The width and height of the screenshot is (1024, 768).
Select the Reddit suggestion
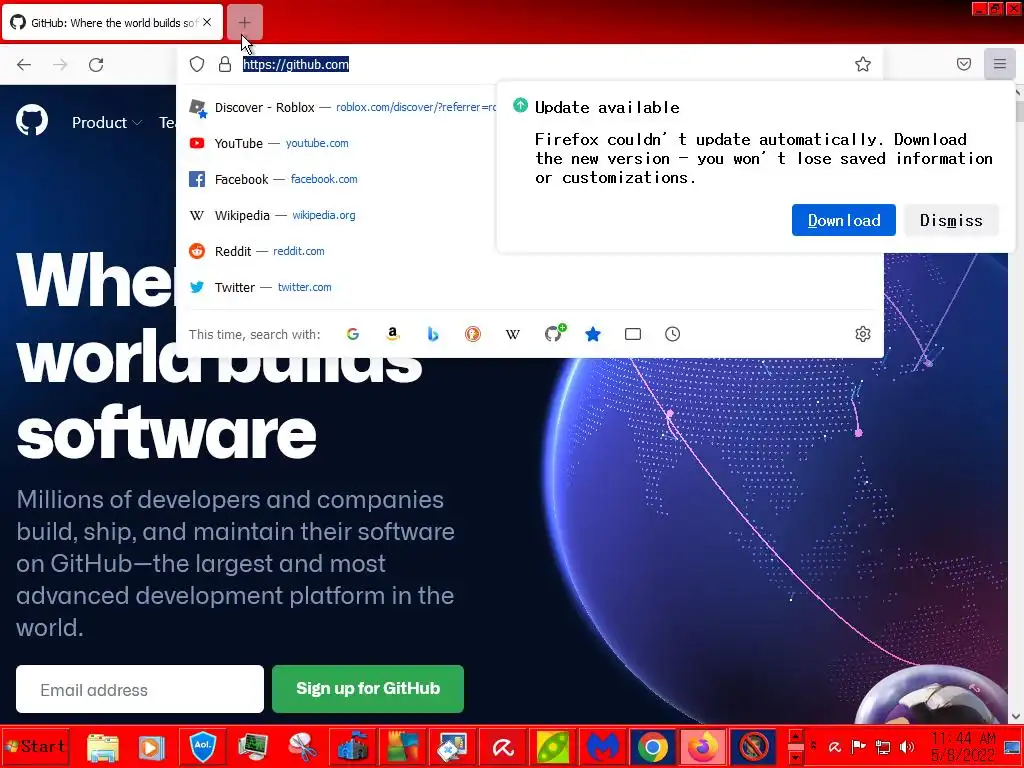coord(342,251)
